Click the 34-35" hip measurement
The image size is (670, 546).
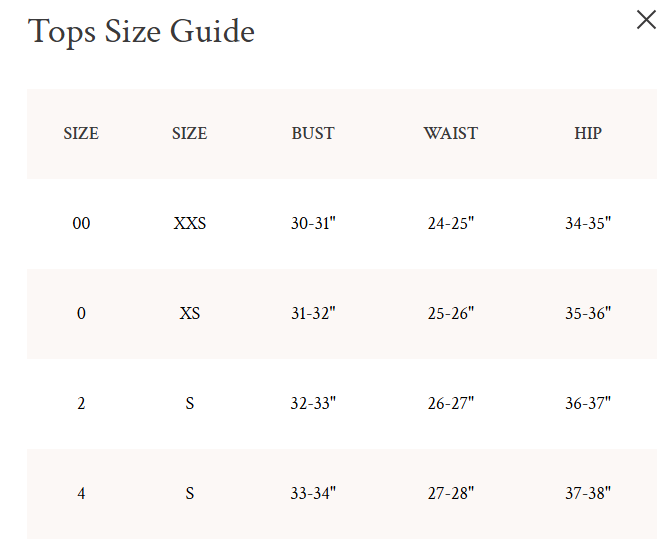pyautogui.click(x=588, y=224)
